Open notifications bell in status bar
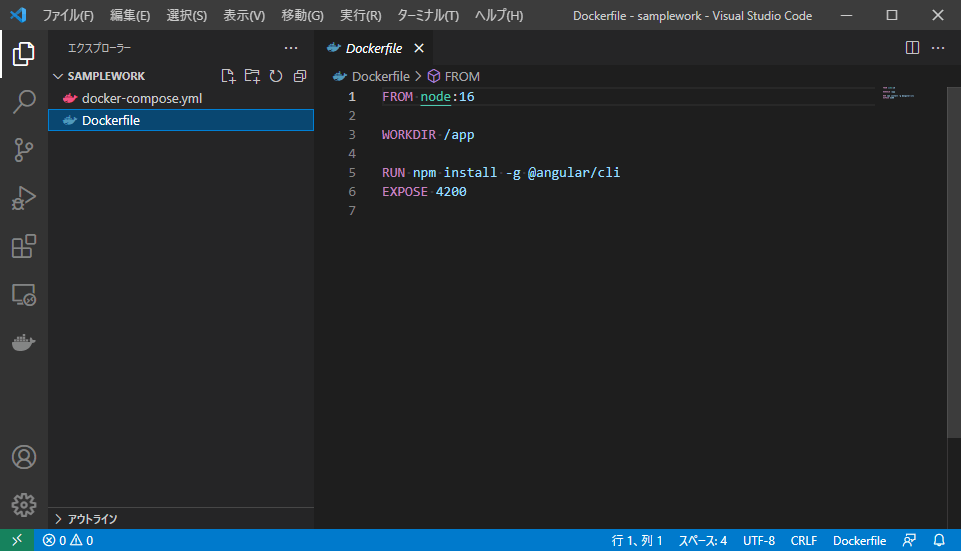 [939, 540]
